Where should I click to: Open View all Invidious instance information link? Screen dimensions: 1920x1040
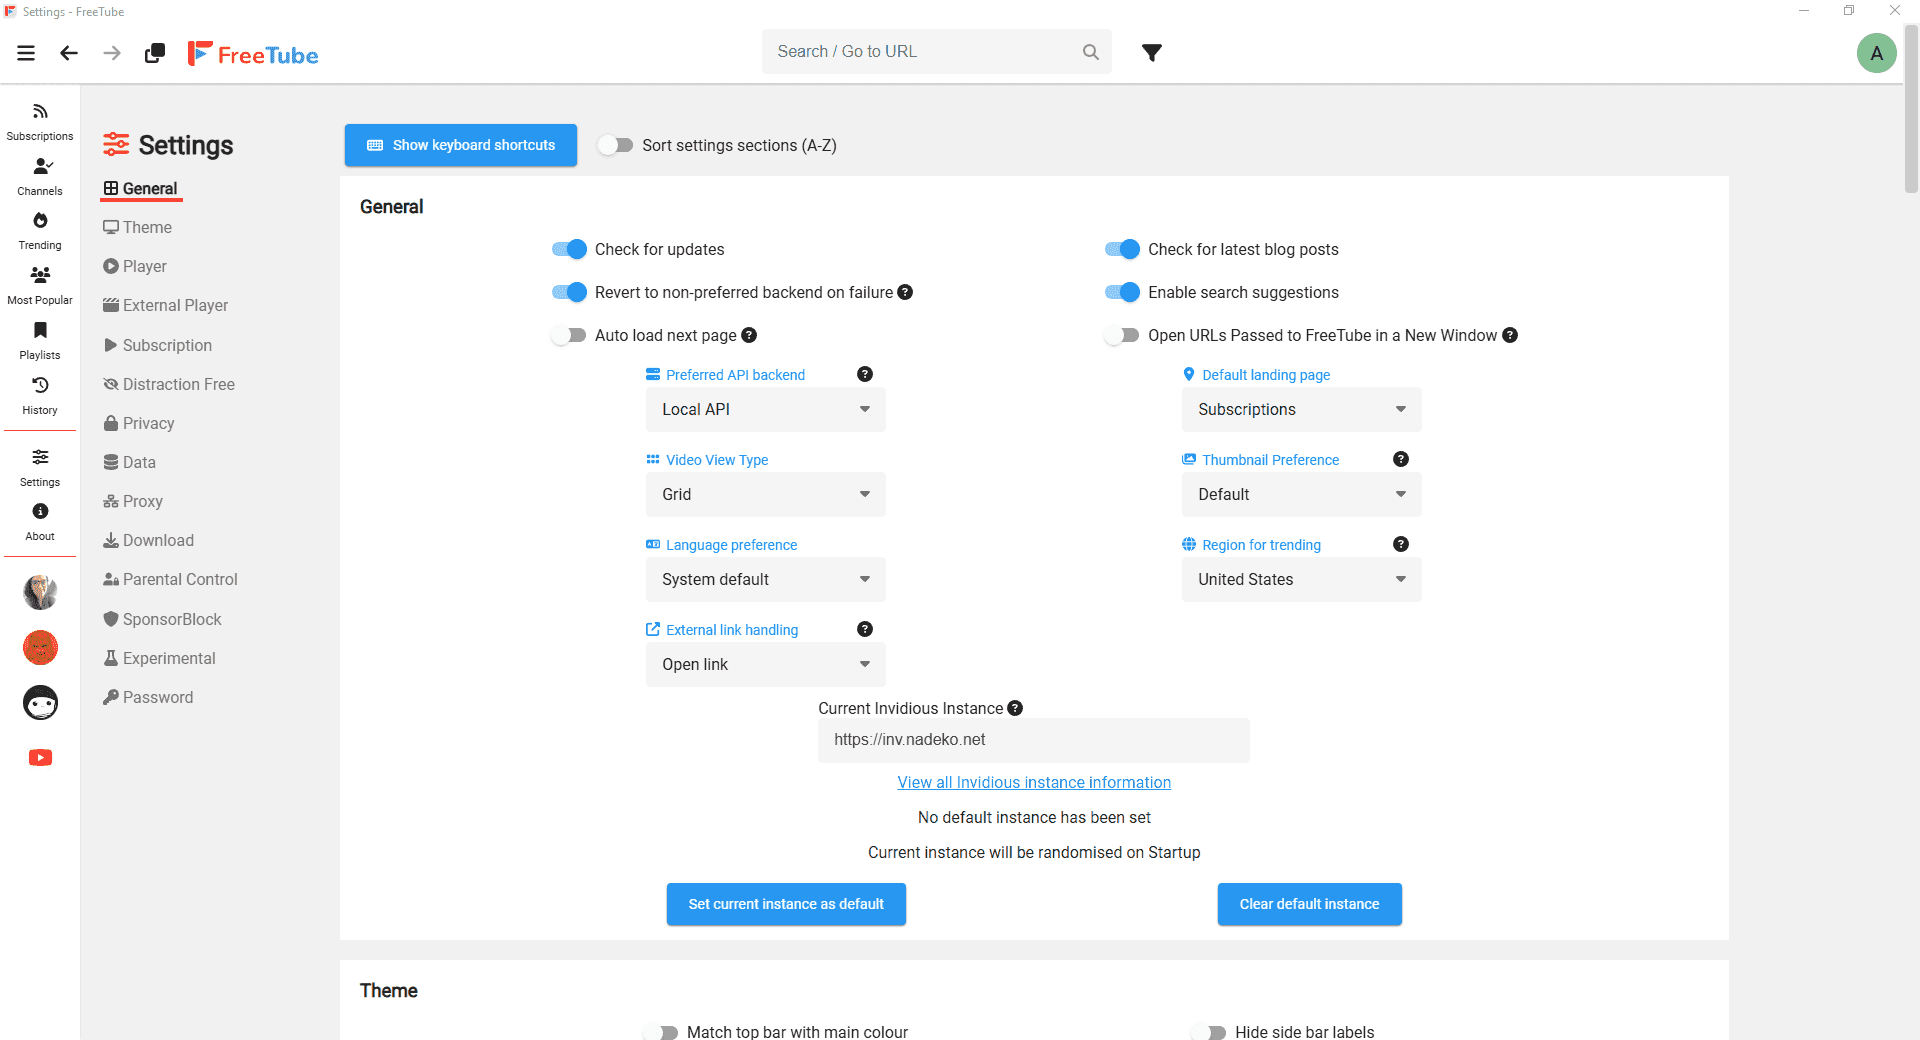click(x=1034, y=782)
